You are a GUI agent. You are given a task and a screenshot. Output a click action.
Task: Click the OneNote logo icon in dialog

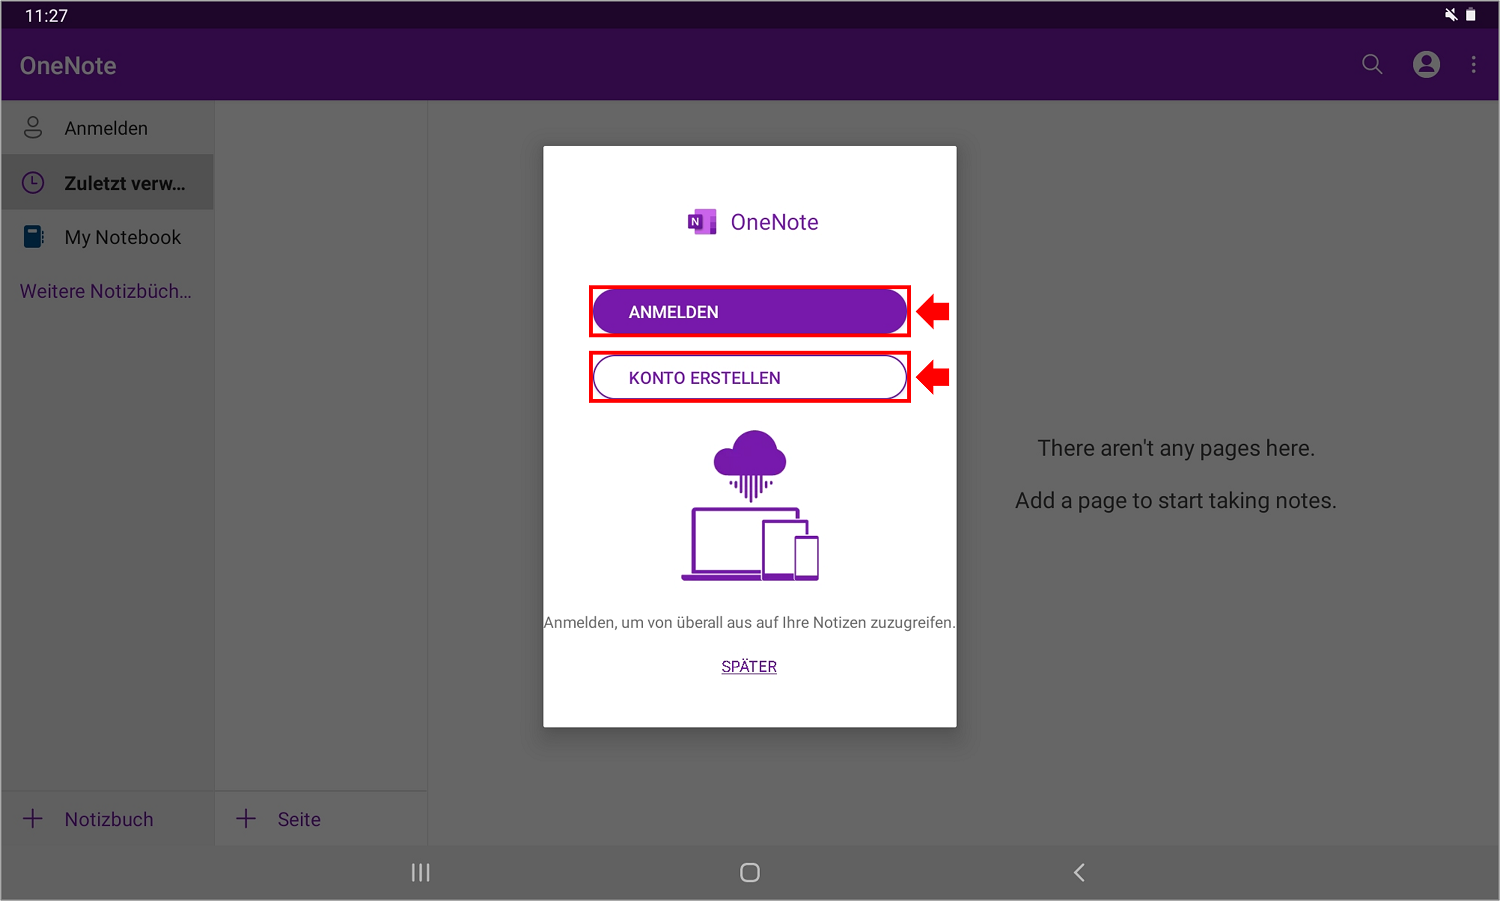702,222
